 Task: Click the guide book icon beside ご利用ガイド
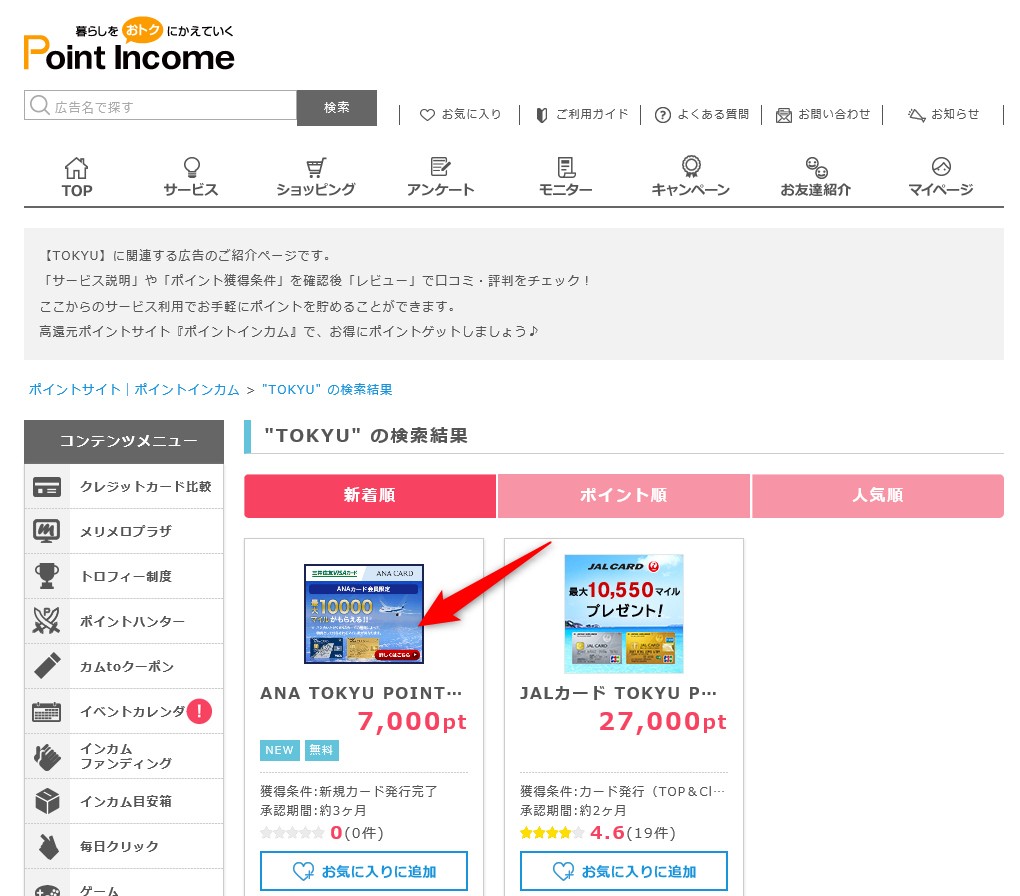click(x=541, y=115)
